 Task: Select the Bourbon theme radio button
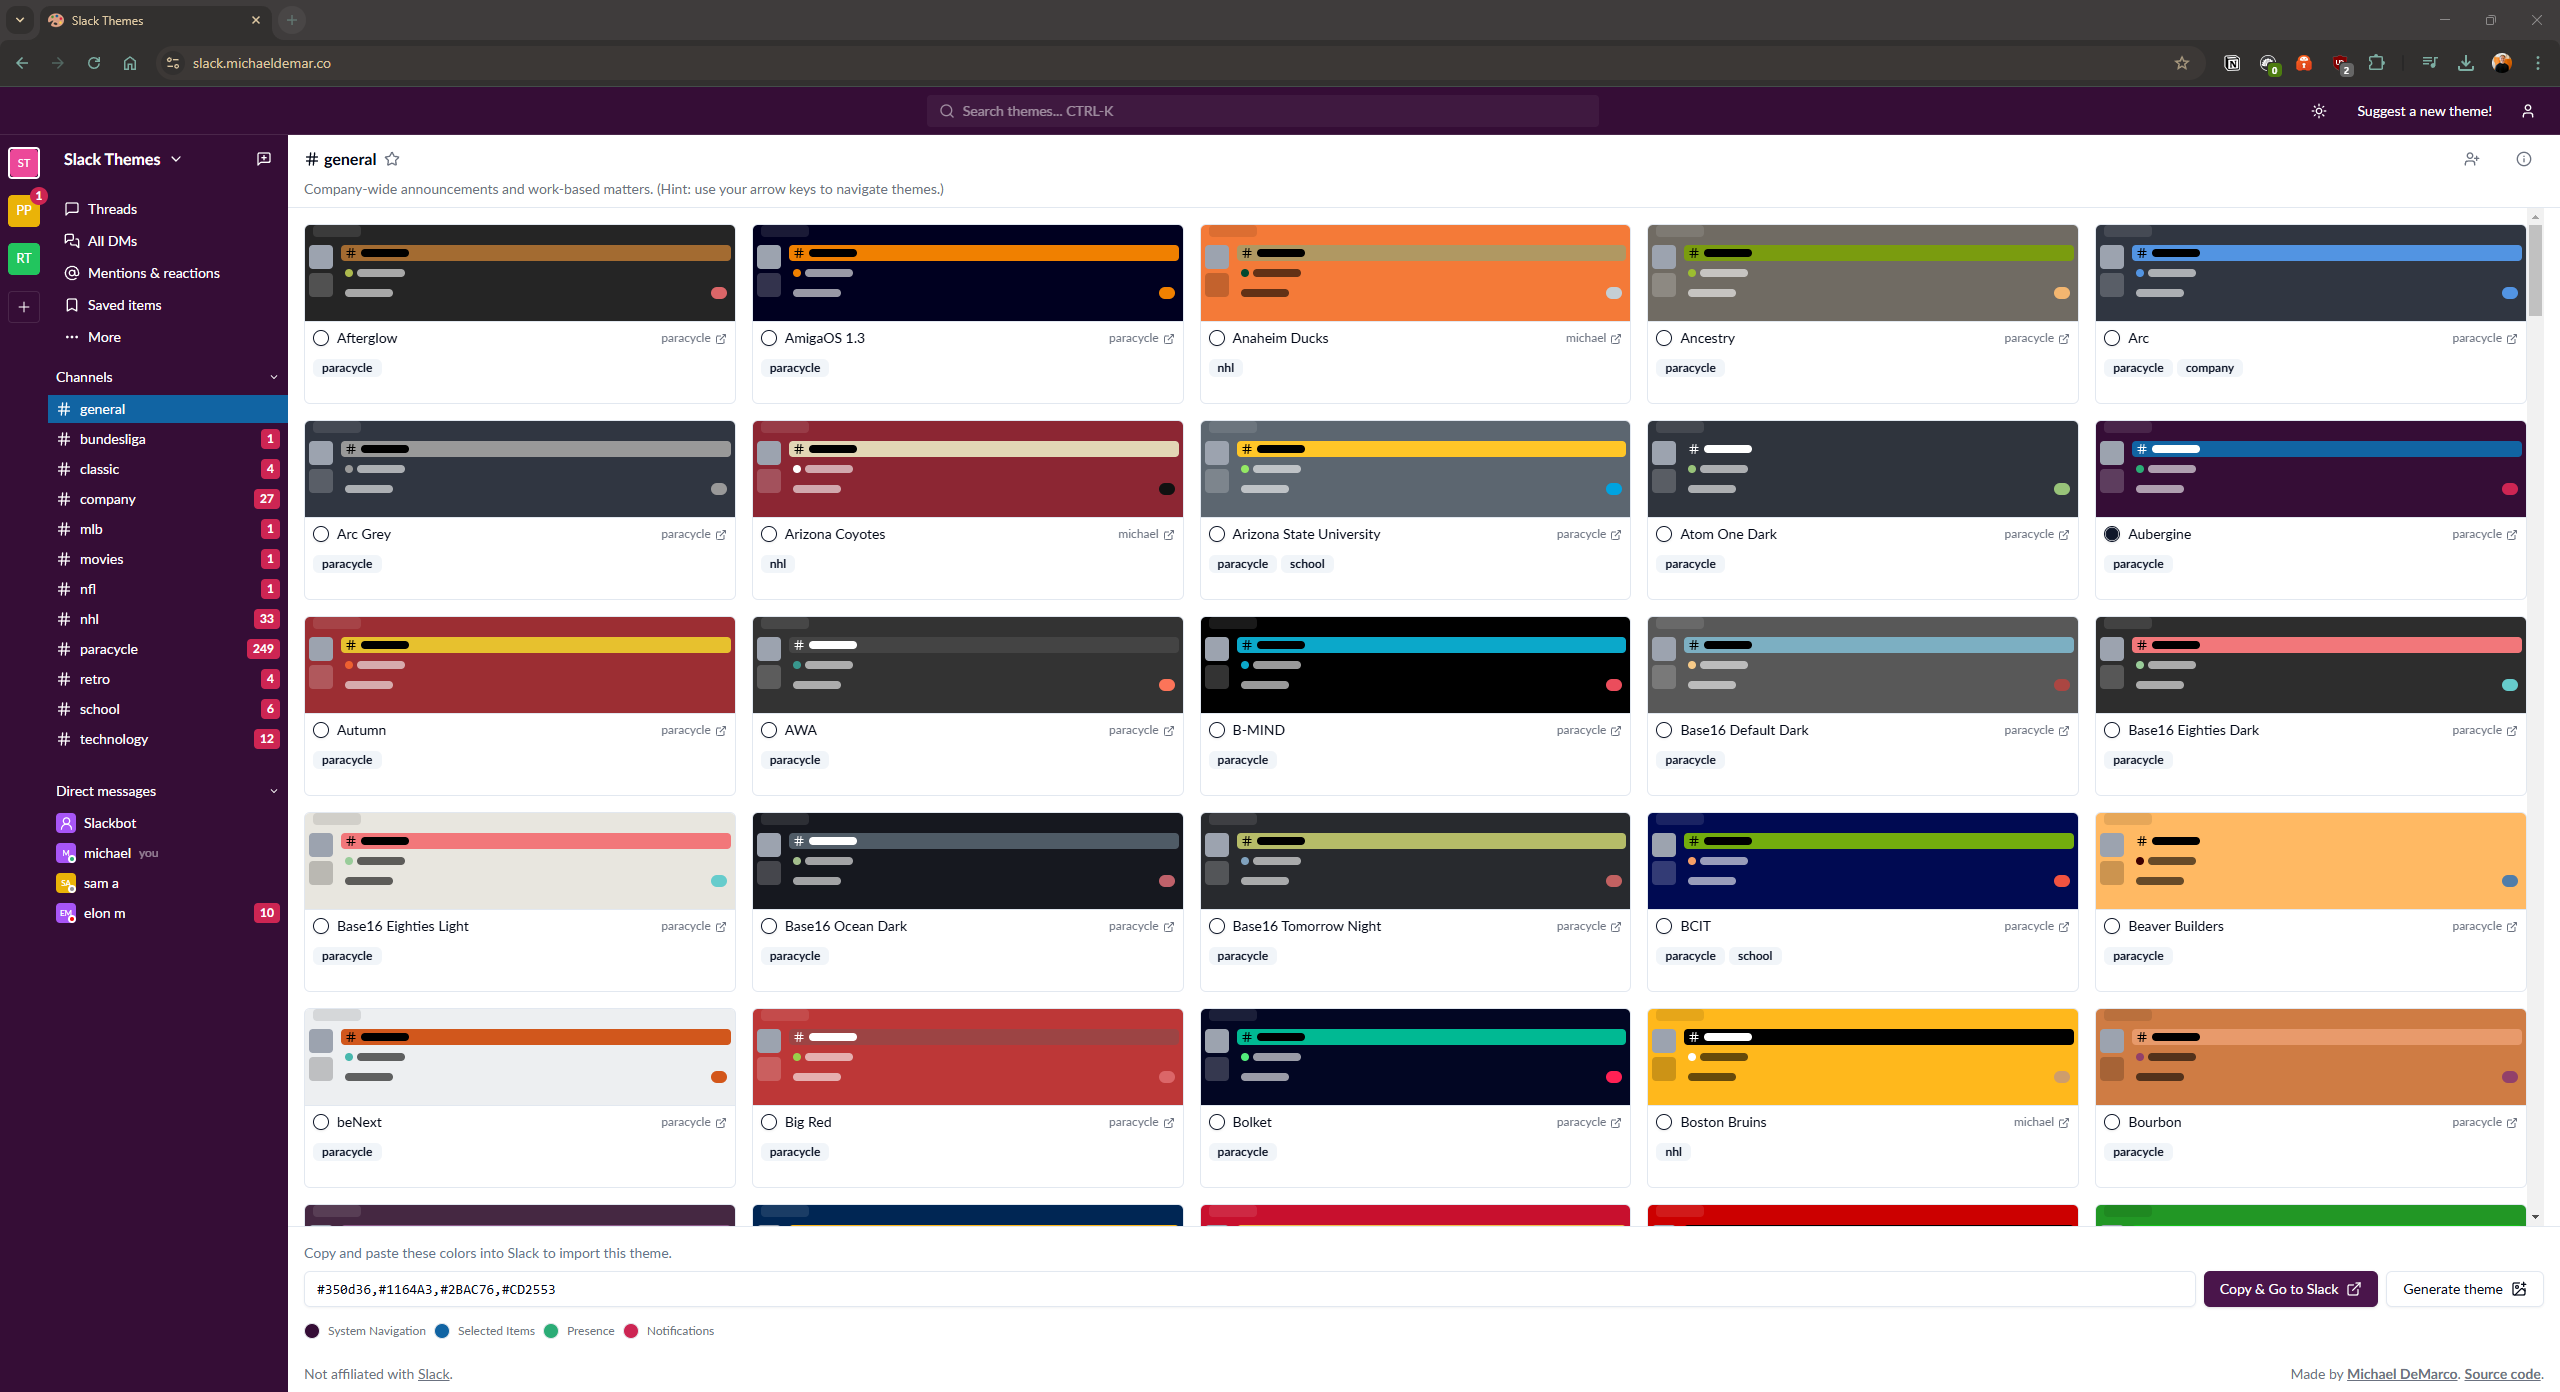pyautogui.click(x=2112, y=1122)
